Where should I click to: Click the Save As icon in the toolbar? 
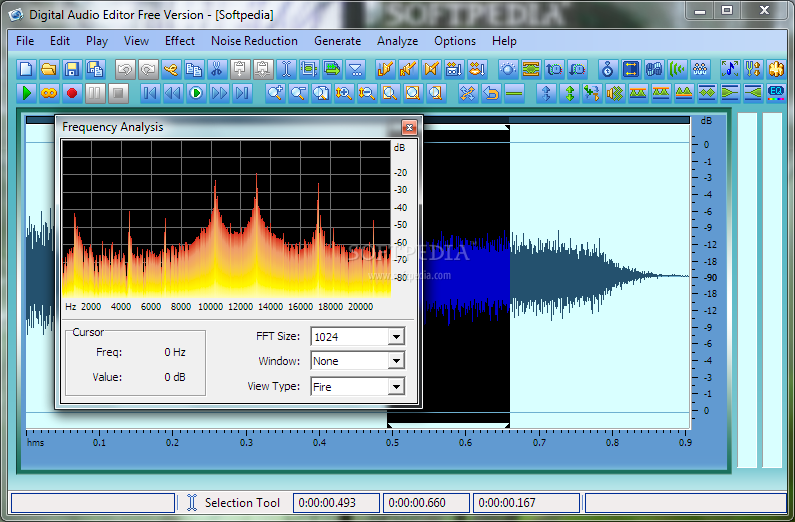(95, 69)
